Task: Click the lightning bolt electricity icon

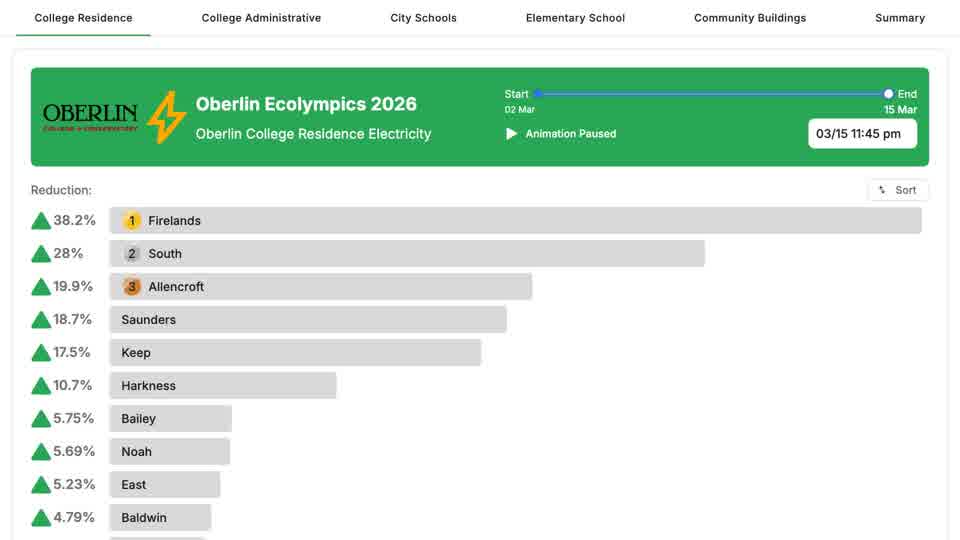Action: click(167, 117)
